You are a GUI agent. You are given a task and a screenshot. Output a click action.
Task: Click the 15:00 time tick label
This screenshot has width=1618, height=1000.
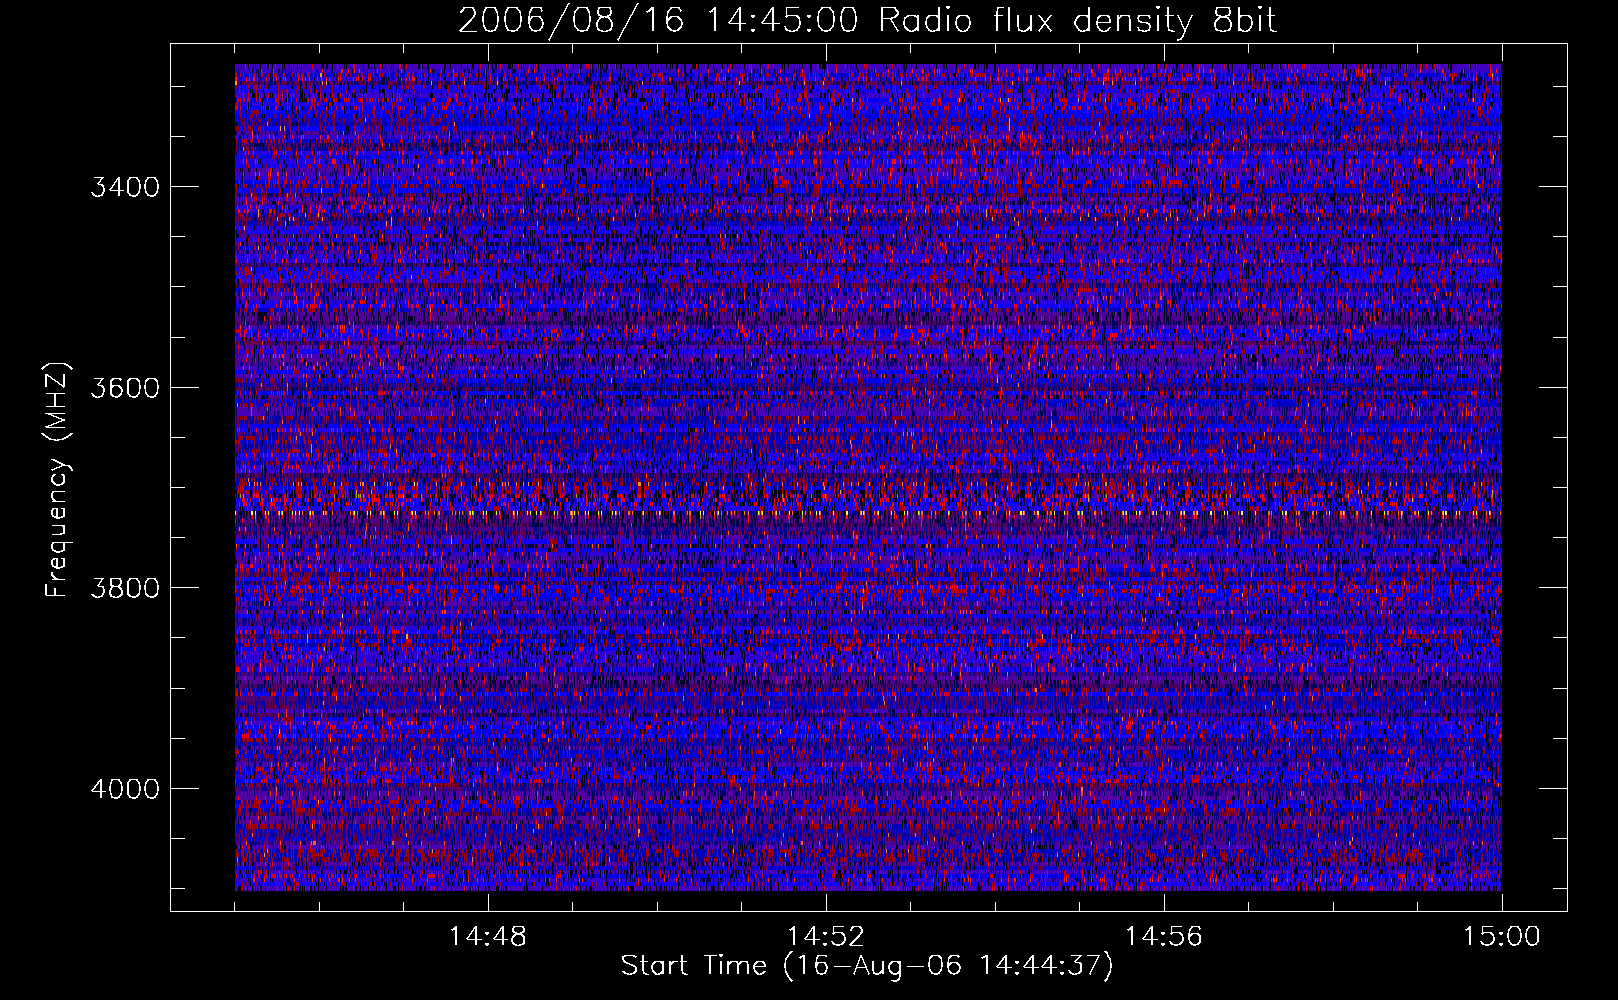tap(1501, 937)
